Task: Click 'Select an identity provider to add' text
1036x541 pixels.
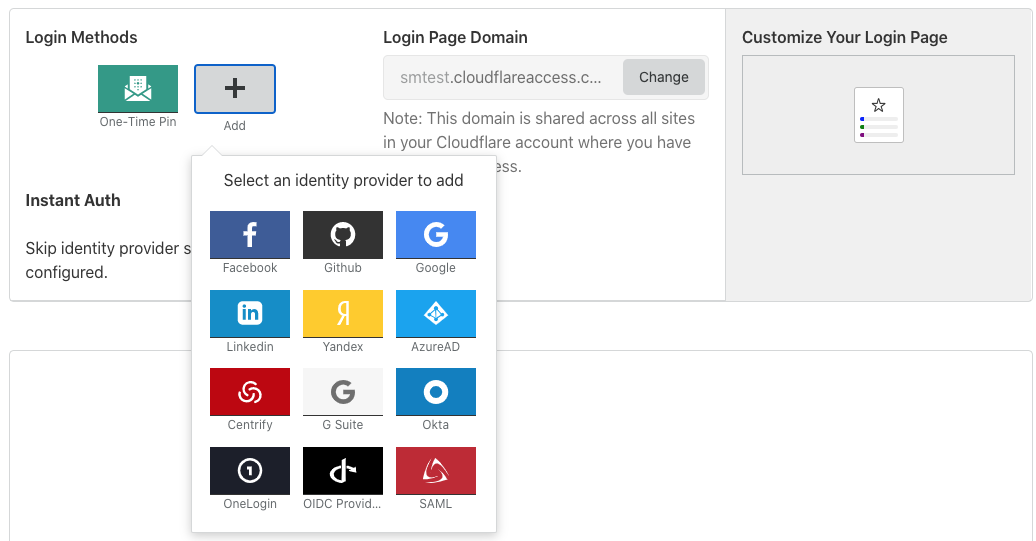Action: click(x=344, y=180)
